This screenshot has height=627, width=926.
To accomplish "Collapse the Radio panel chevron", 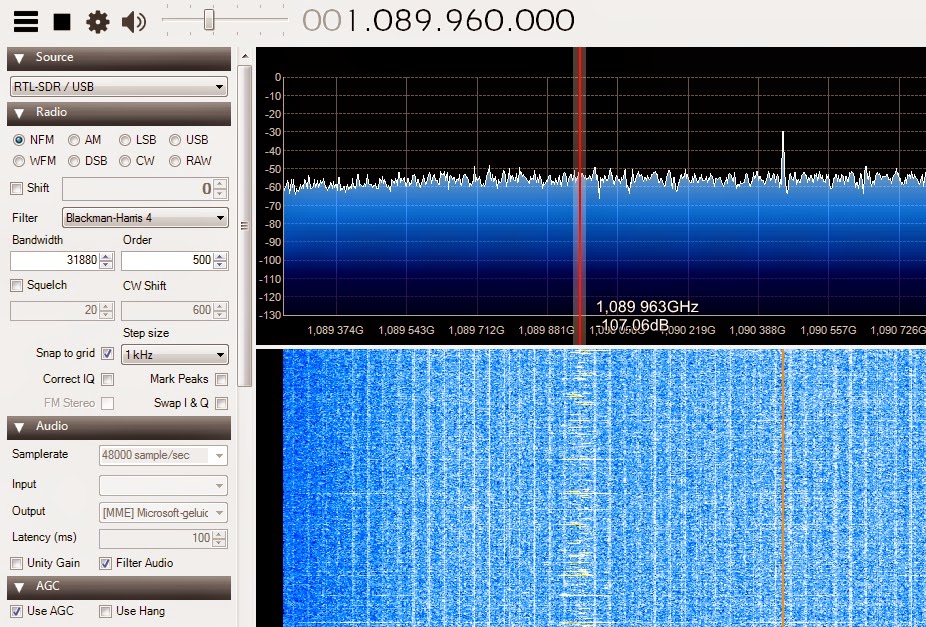I will [18, 113].
